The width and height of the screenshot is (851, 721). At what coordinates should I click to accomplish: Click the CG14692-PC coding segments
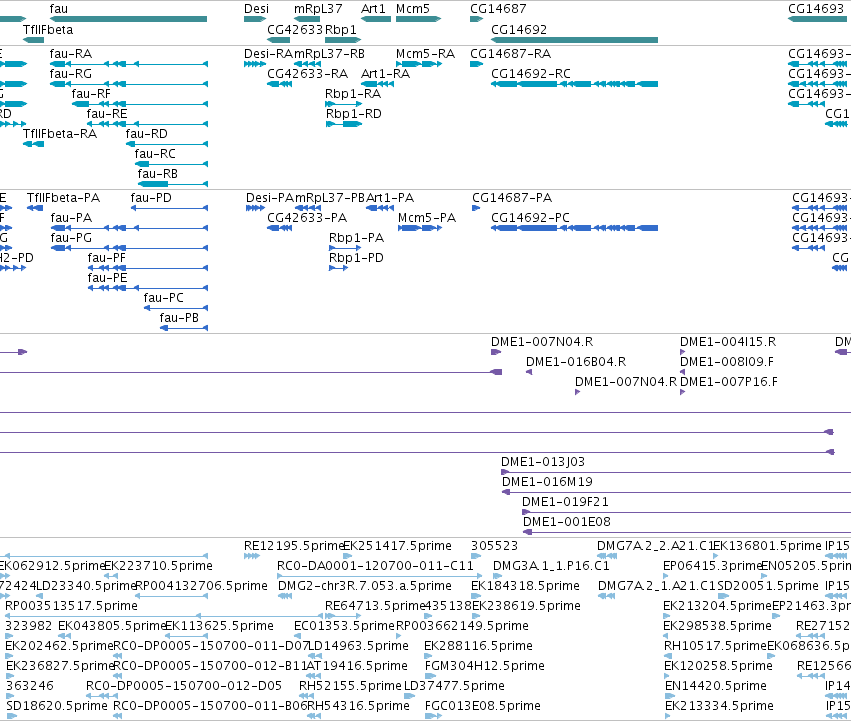click(x=575, y=227)
